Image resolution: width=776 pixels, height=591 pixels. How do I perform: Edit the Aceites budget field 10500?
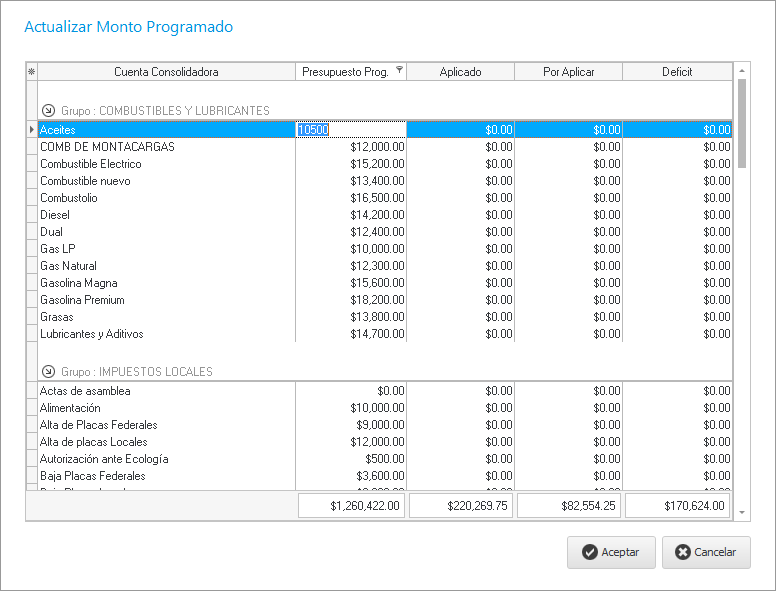350,130
